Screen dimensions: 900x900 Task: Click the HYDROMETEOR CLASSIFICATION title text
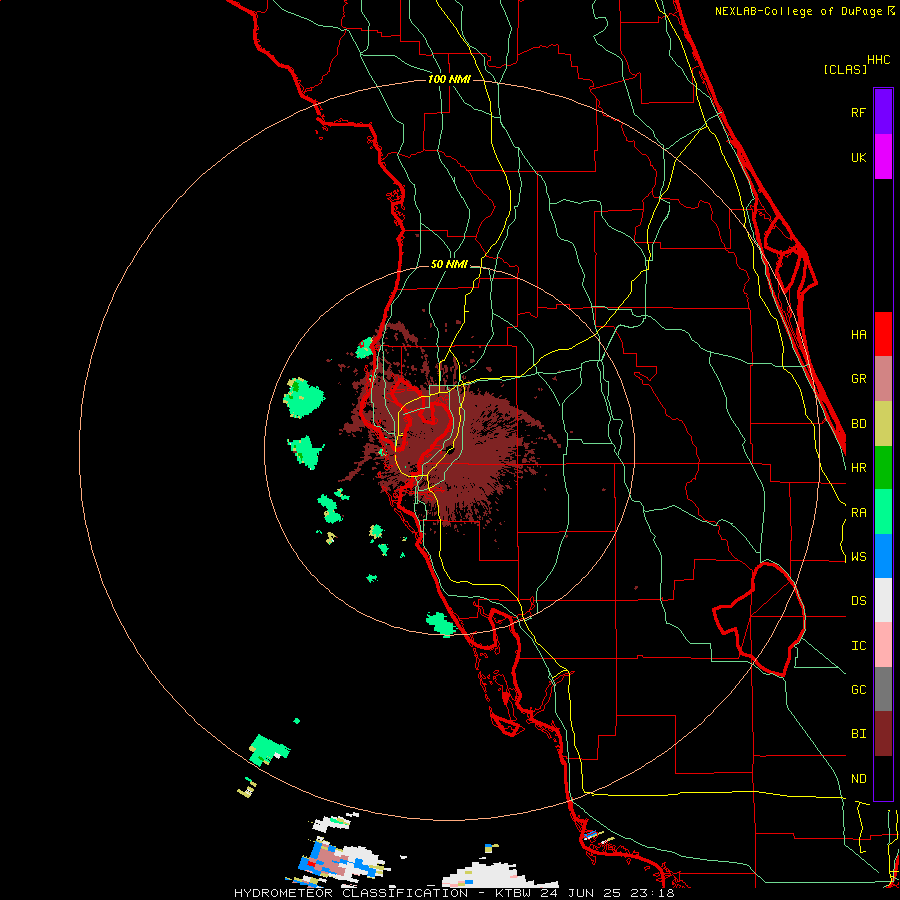pyautogui.click(x=351, y=893)
